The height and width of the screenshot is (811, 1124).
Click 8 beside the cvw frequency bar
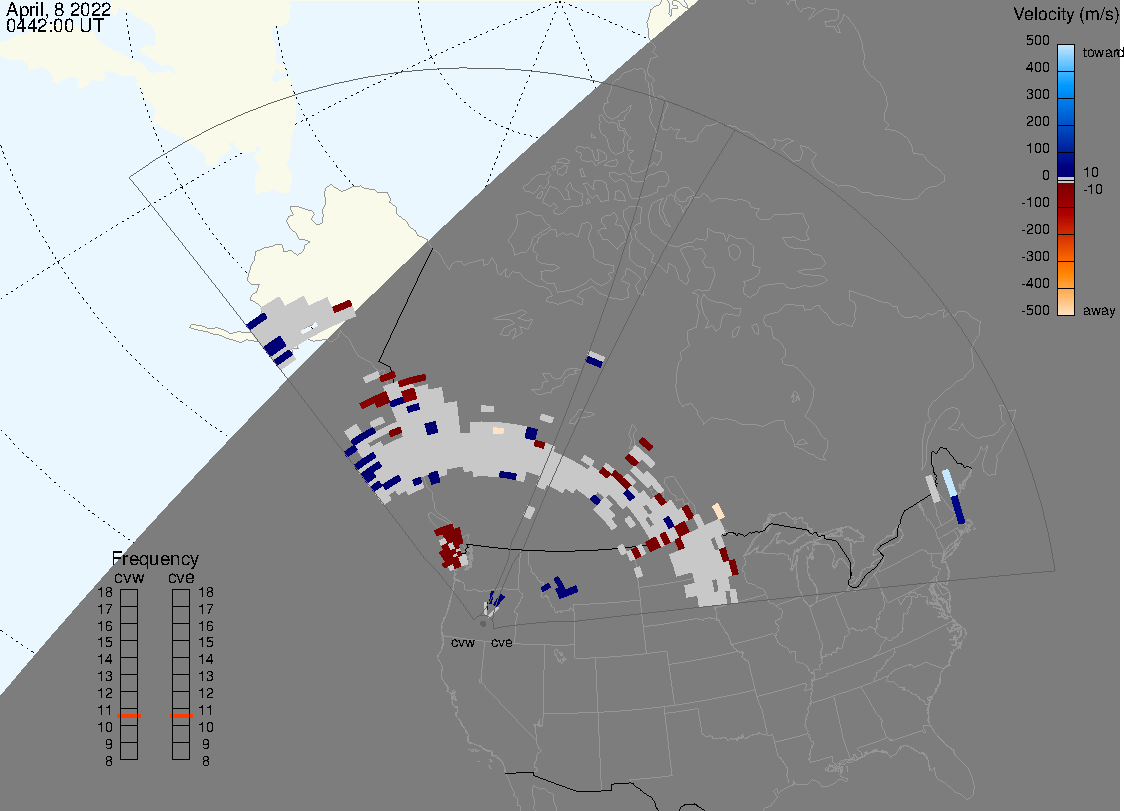[x=109, y=762]
